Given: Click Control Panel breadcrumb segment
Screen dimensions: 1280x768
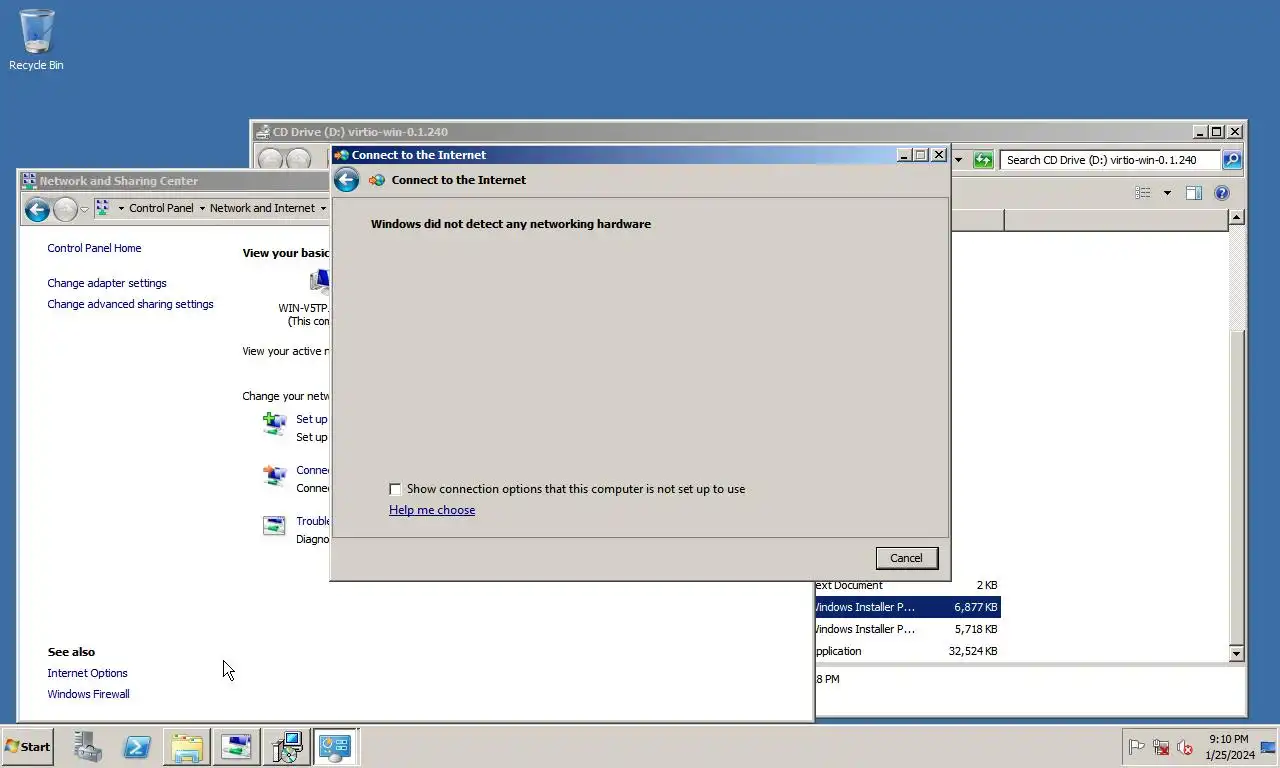Looking at the screenshot, I should tap(161, 208).
